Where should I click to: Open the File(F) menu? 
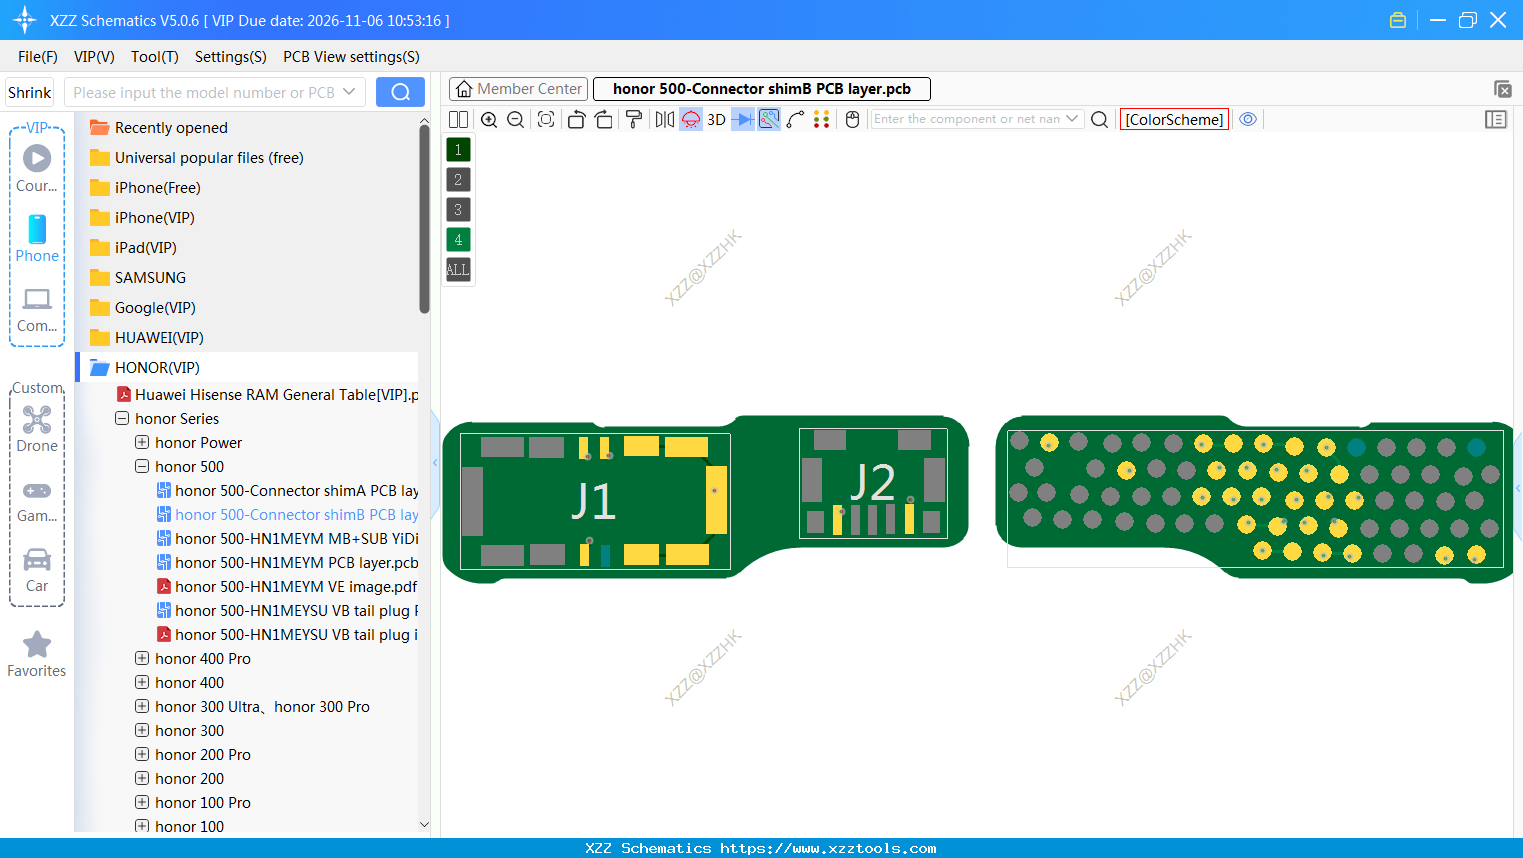tap(38, 57)
